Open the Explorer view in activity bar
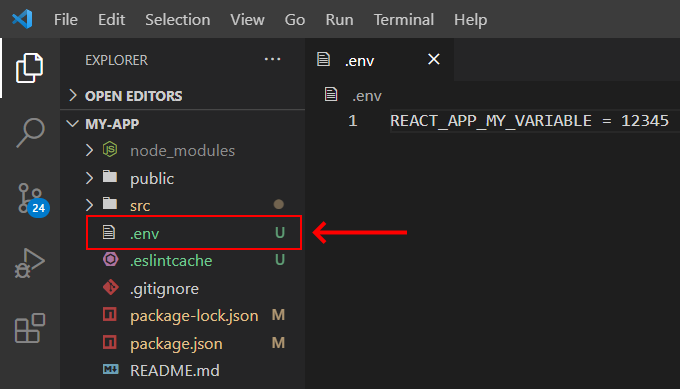 29,68
